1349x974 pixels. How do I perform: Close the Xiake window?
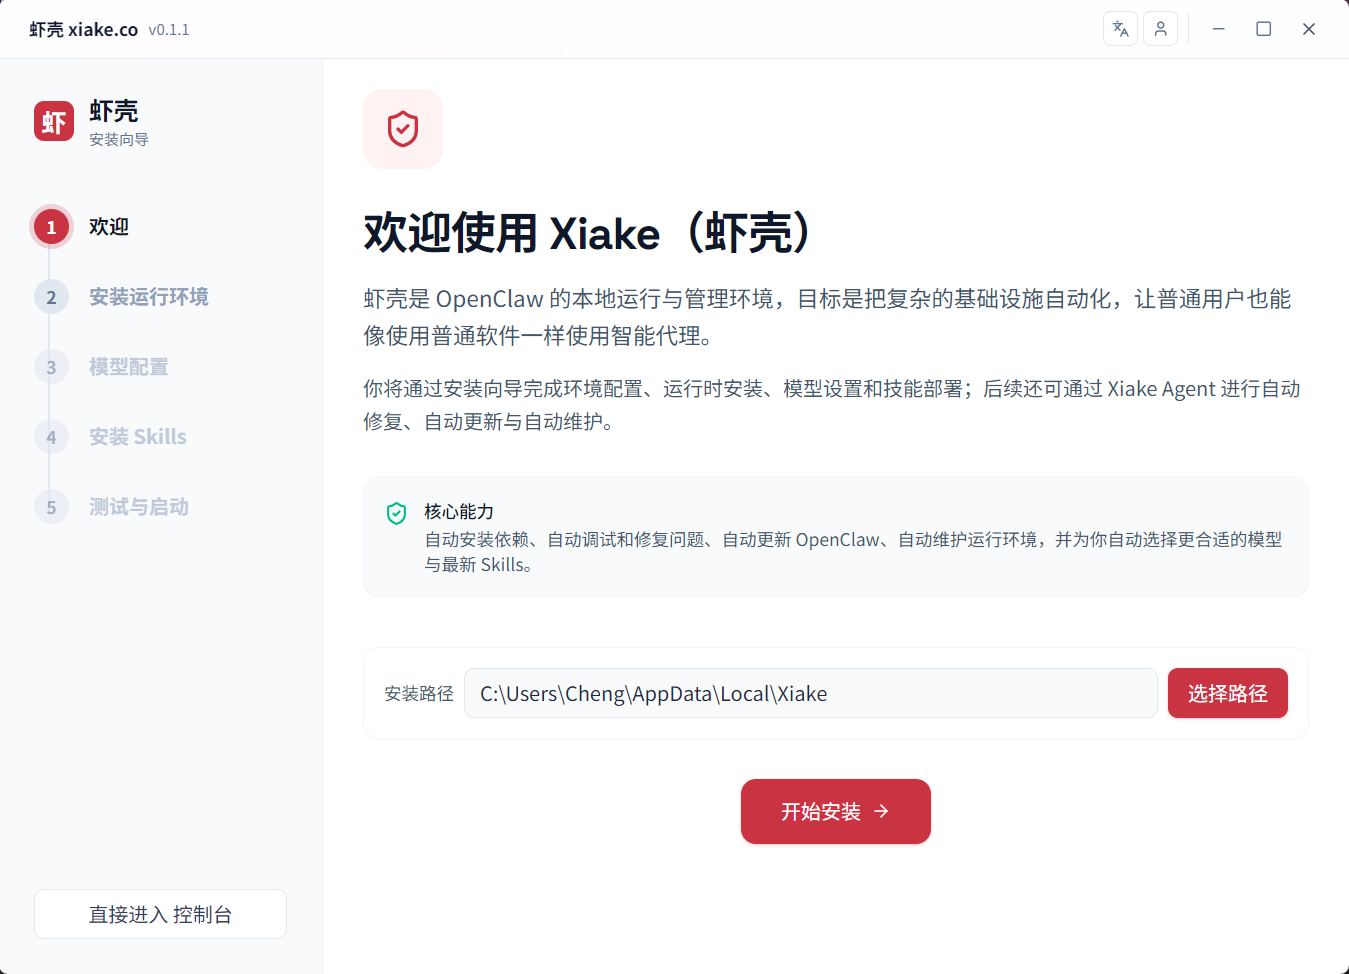[1309, 29]
